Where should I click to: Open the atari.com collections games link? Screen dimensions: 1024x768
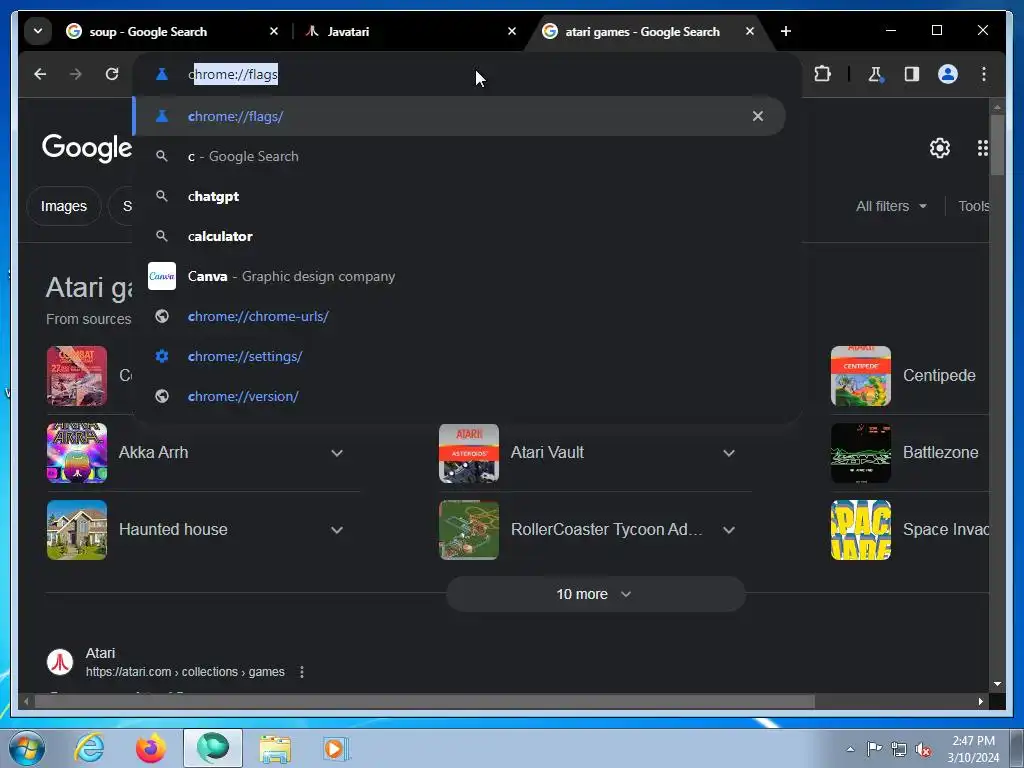pyautogui.click(x=185, y=672)
